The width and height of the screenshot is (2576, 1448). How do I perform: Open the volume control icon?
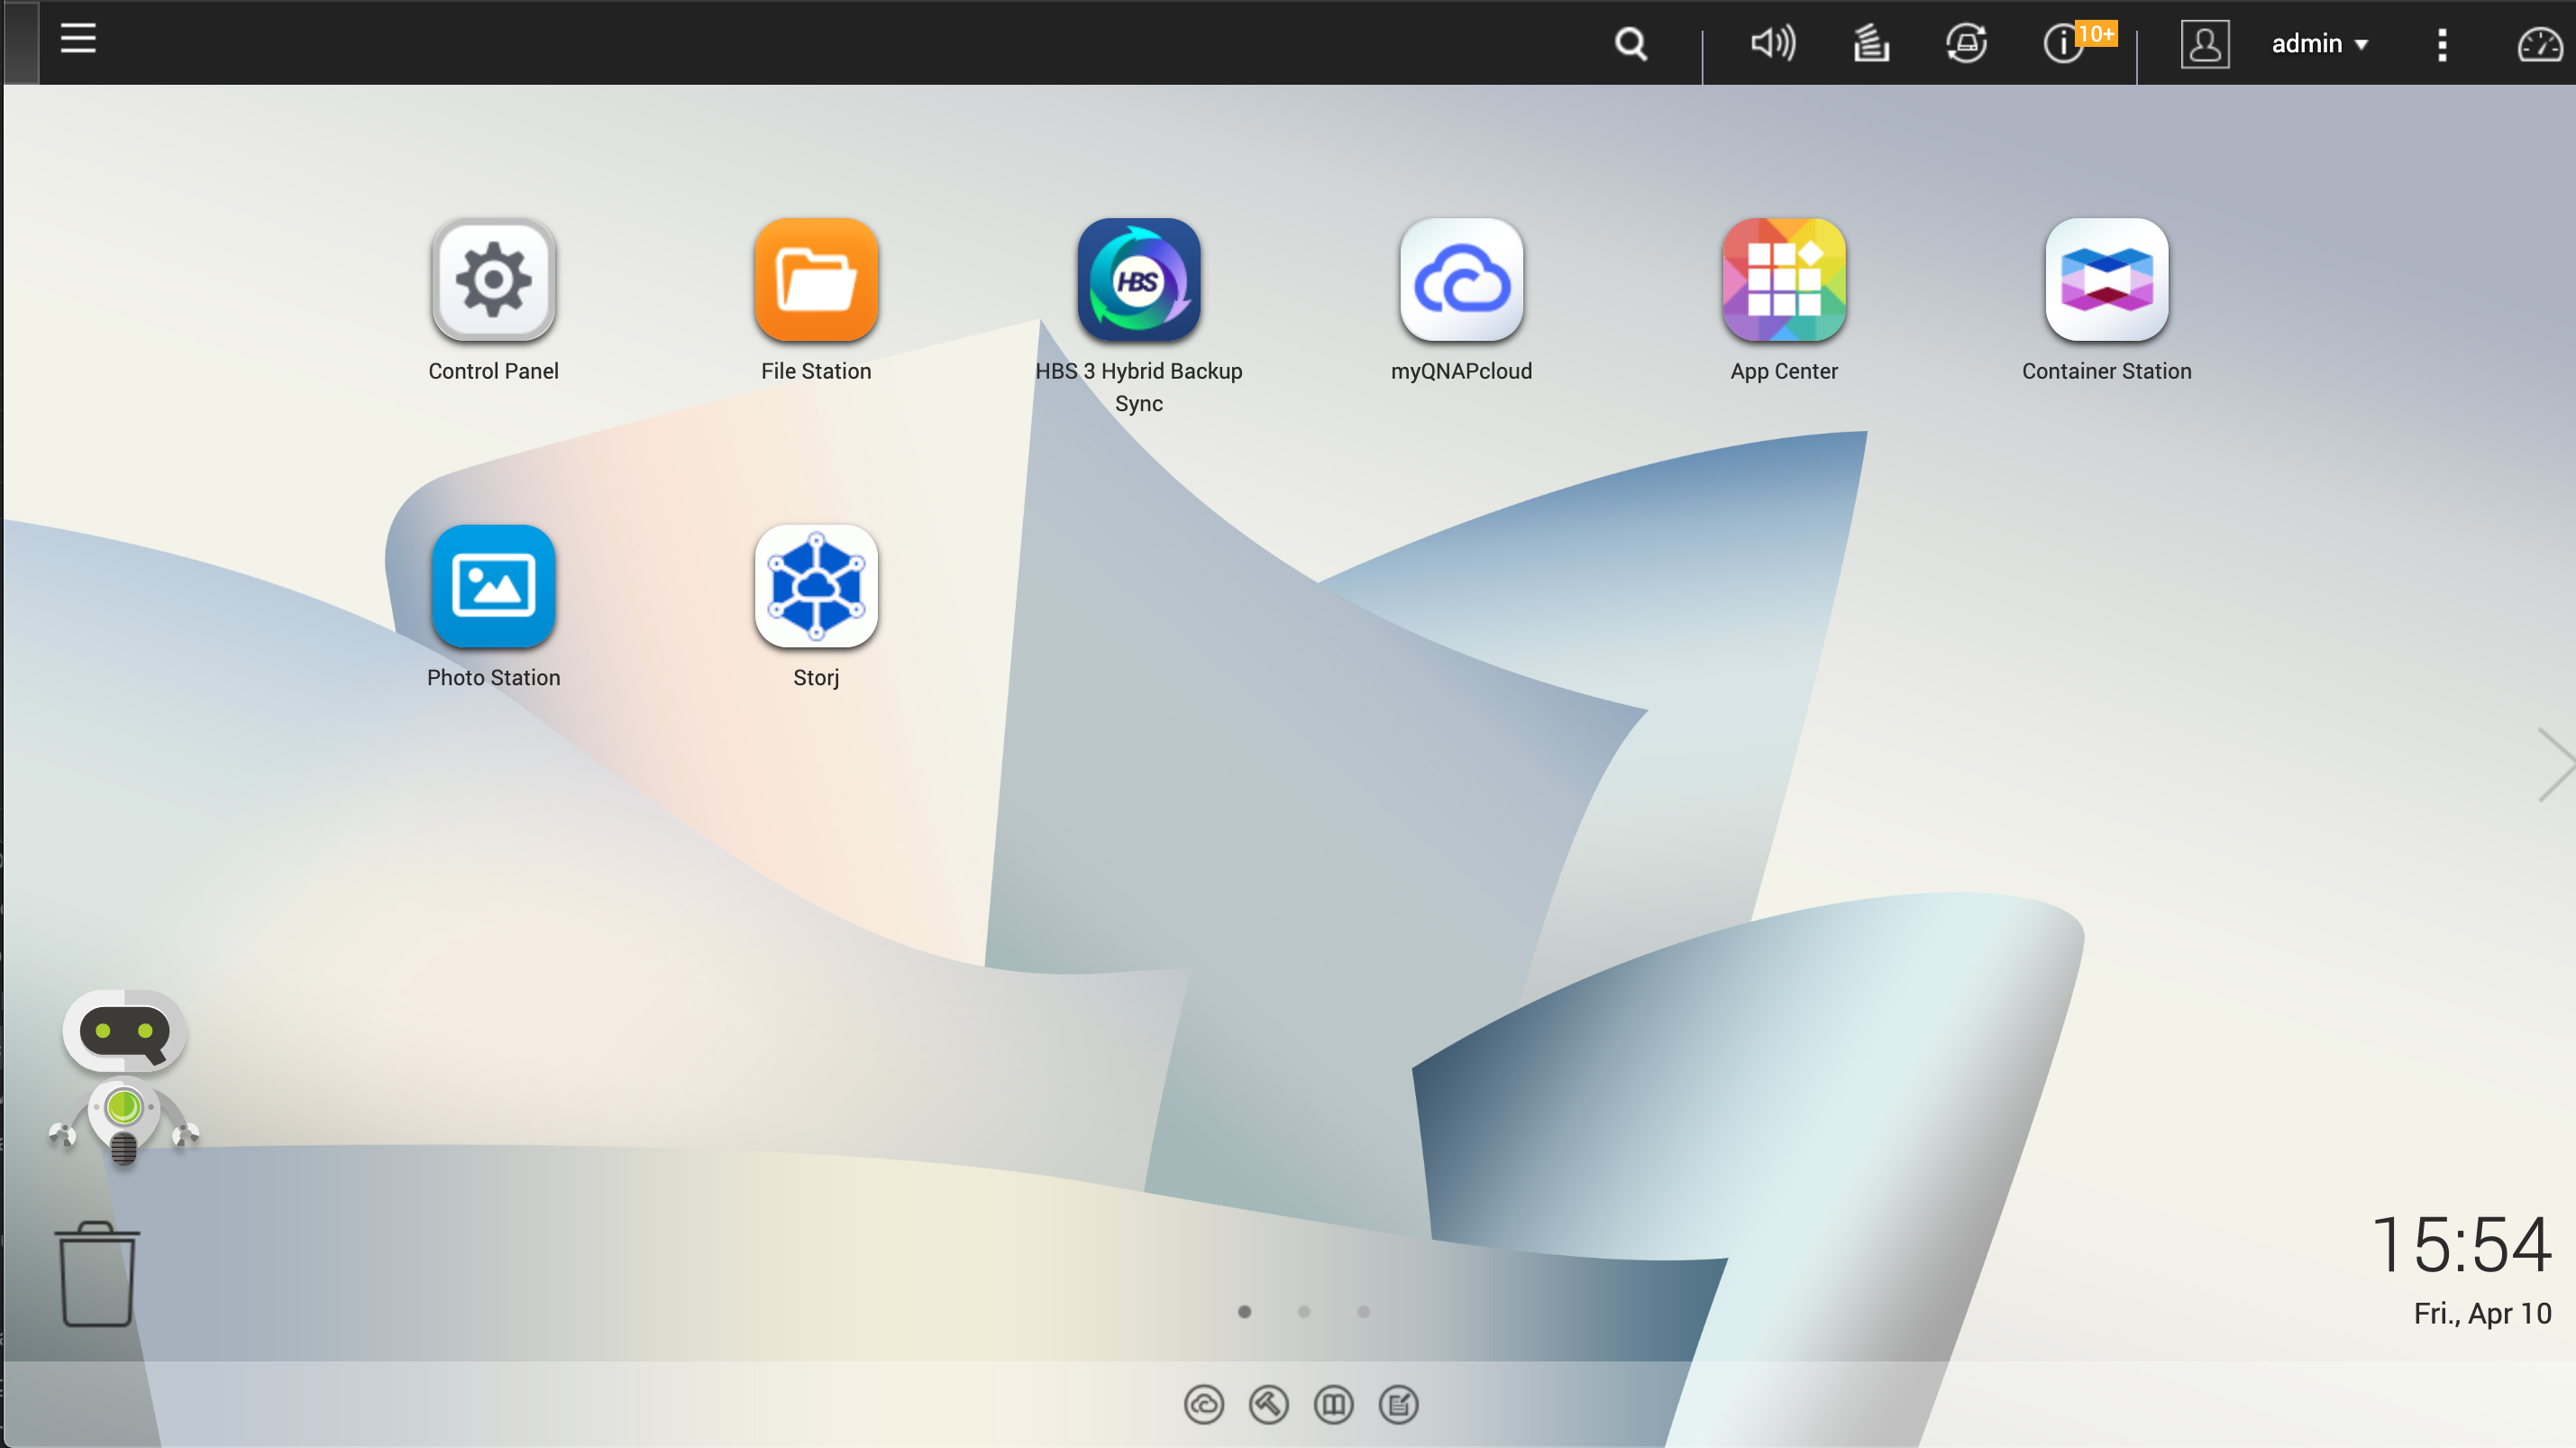[1772, 44]
